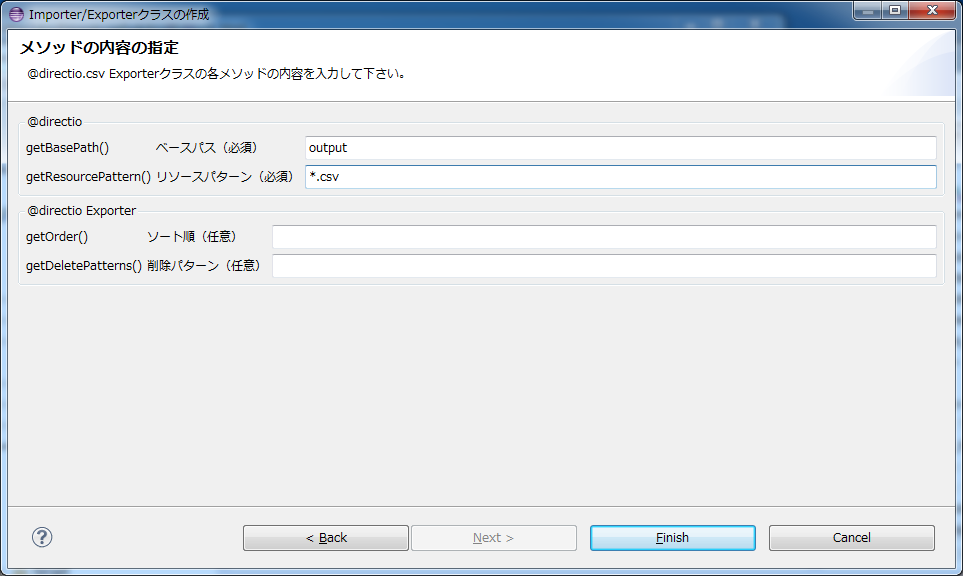Click the getDeletePatterns delete pattern field

(x=604, y=266)
